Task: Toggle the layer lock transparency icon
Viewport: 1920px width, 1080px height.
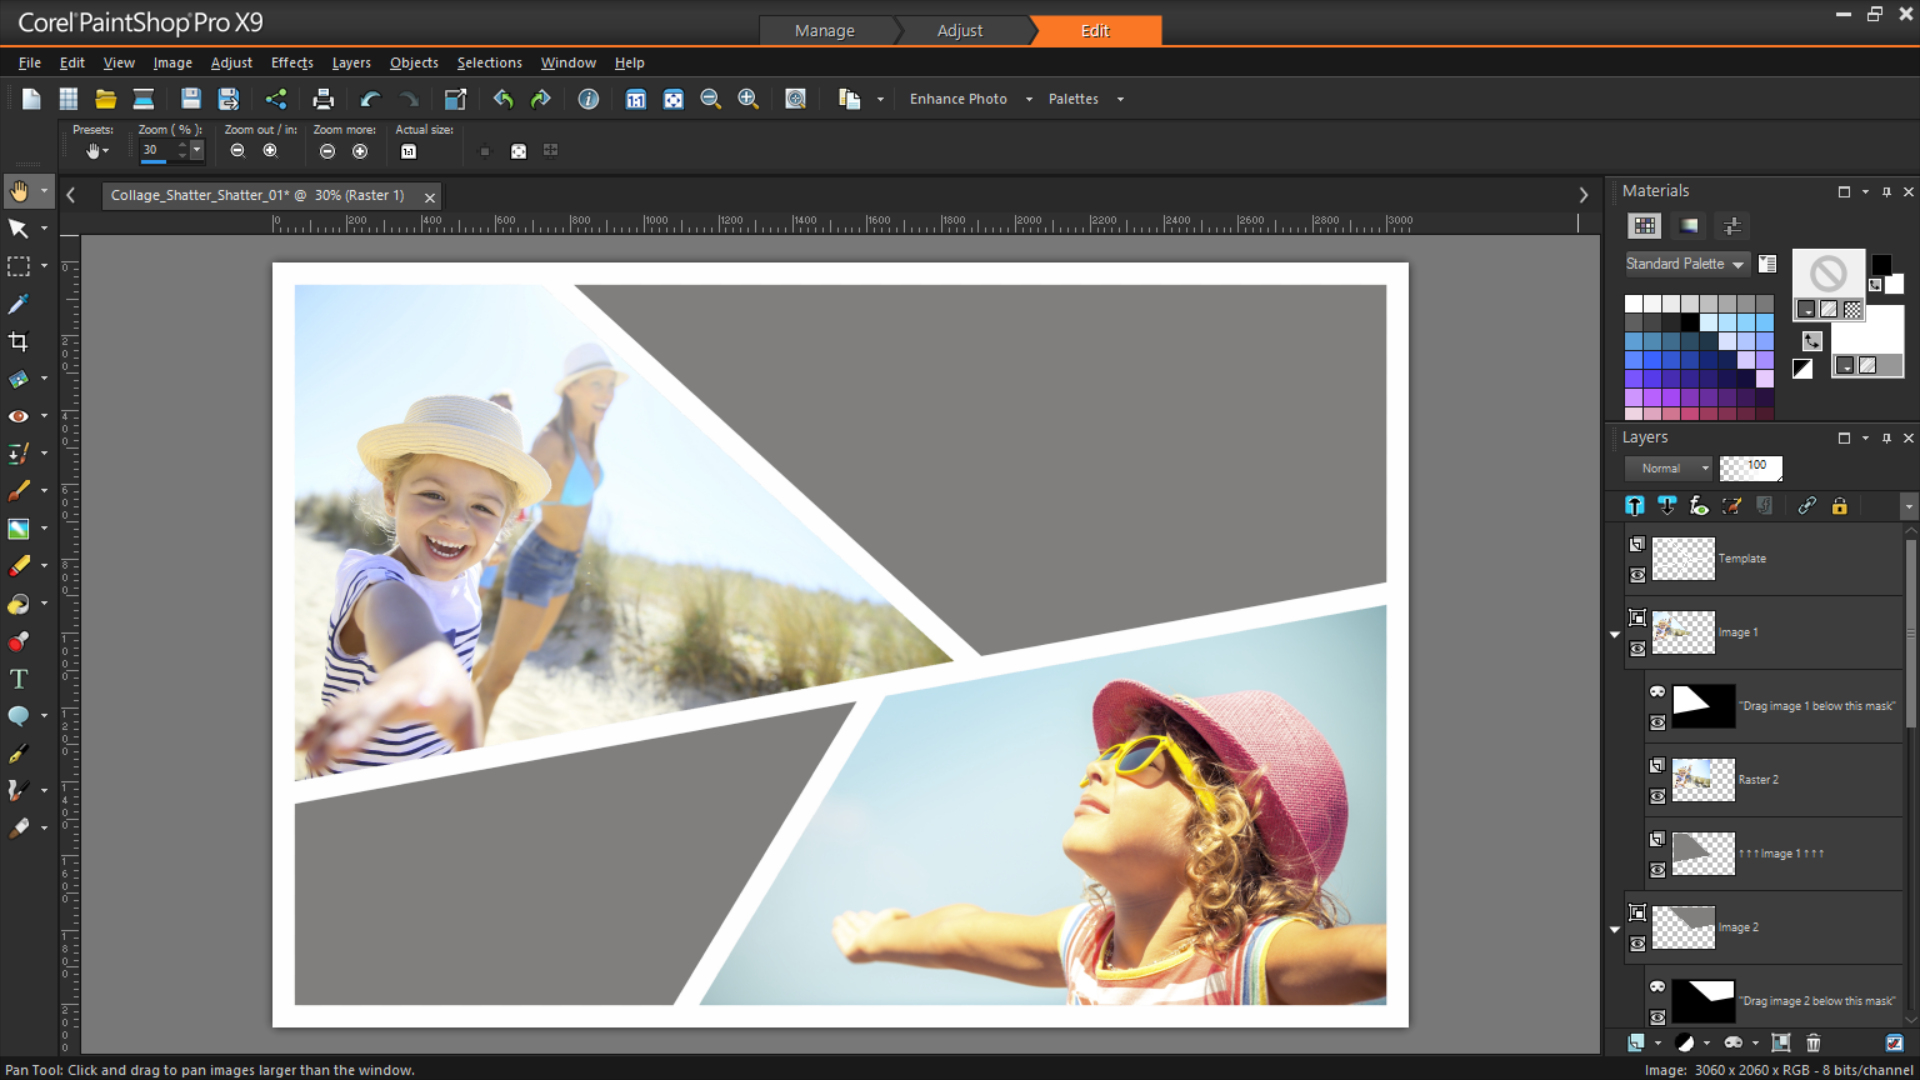Action: 1840,506
